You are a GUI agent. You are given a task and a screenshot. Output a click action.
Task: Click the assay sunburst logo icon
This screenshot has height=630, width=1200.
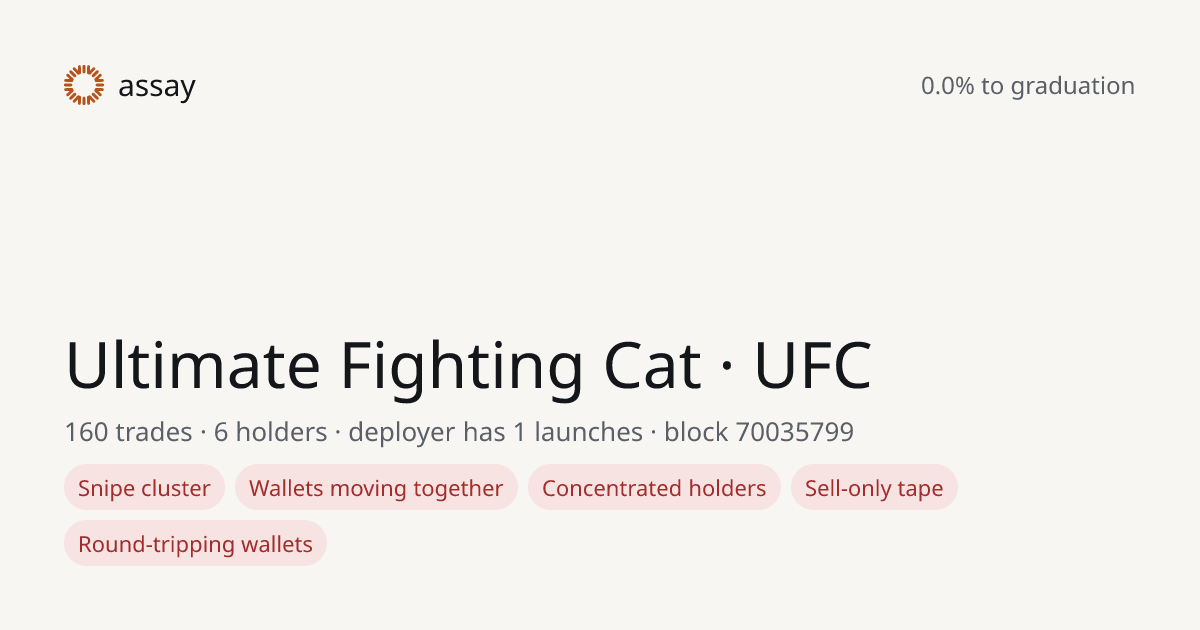pos(84,85)
